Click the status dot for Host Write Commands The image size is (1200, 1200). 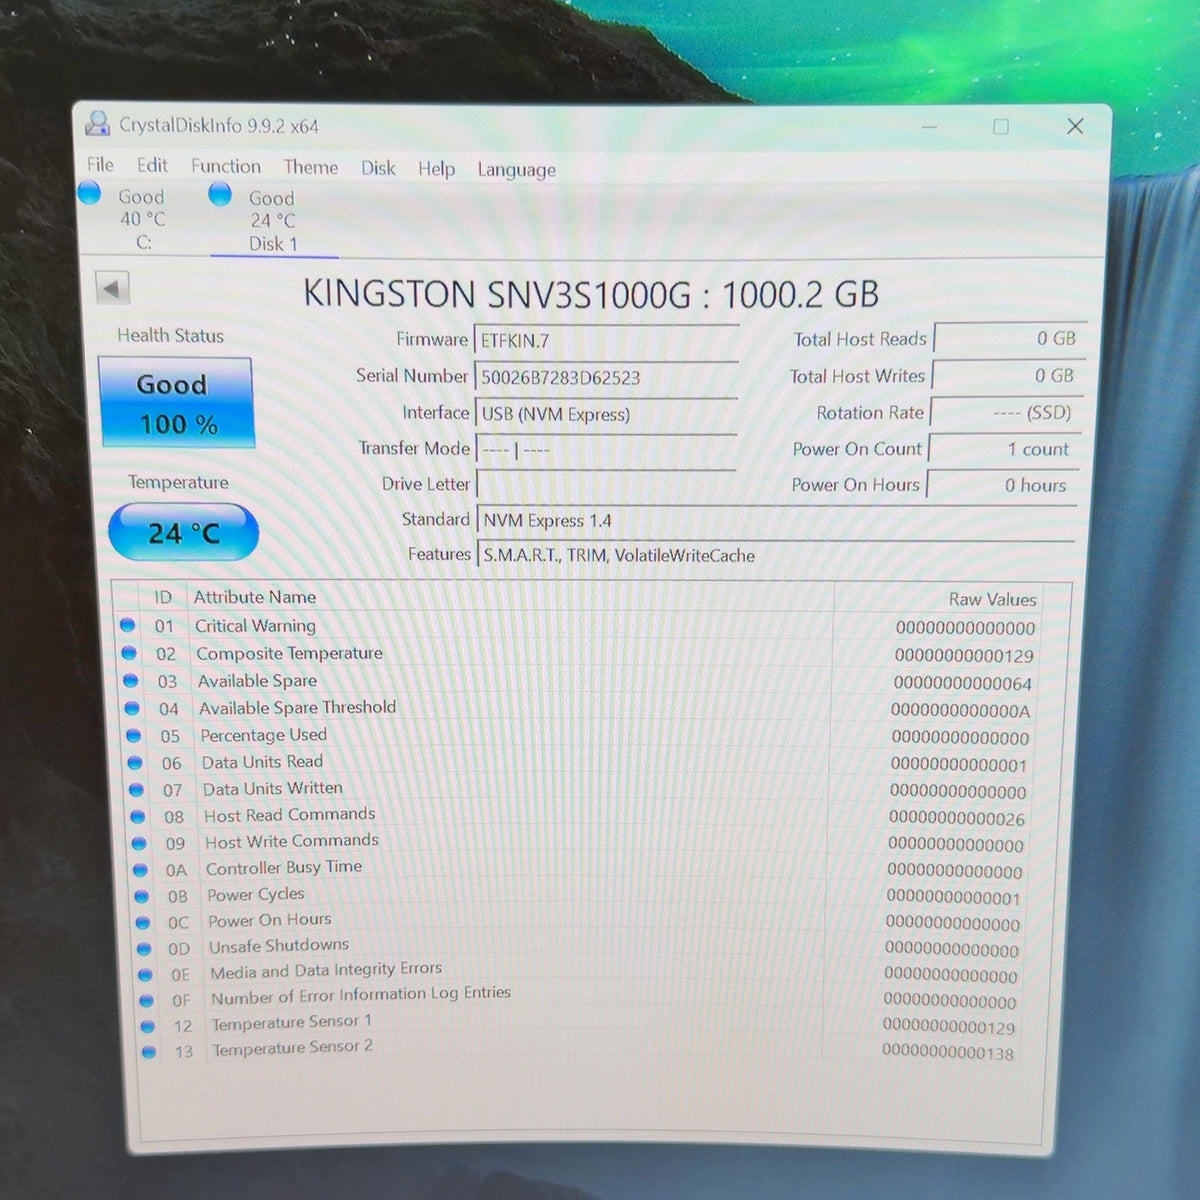click(140, 843)
